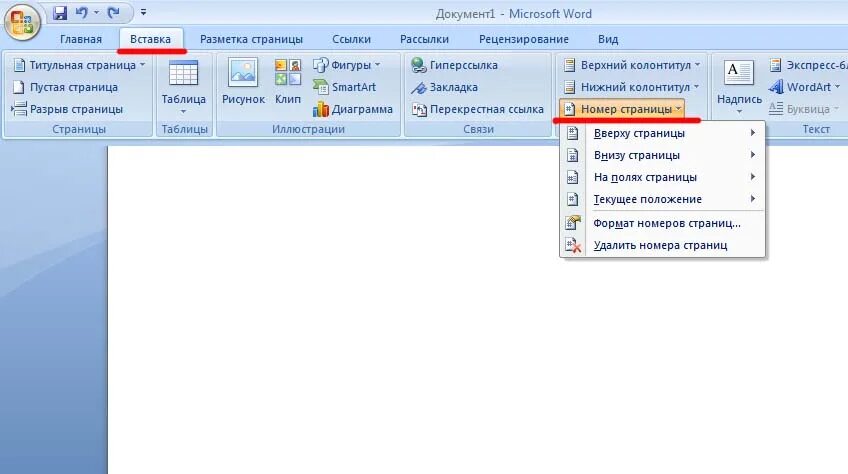Insert a Пустая страница
The width and height of the screenshot is (848, 474).
coord(65,87)
